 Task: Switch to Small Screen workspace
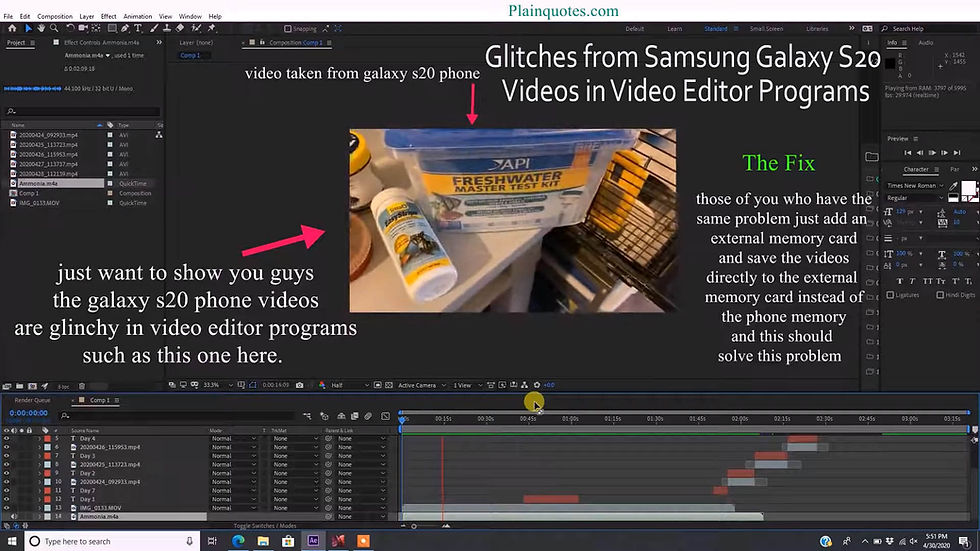pos(766,29)
